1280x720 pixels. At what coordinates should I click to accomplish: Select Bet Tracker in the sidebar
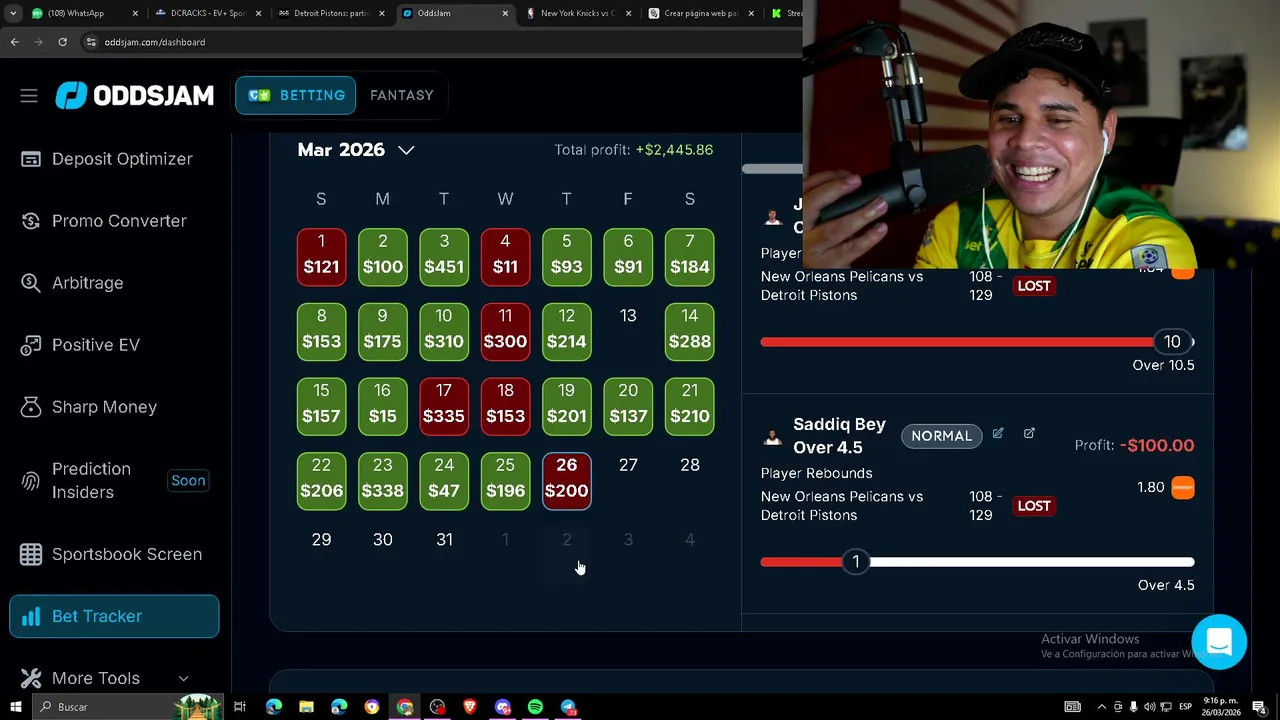pyautogui.click(x=114, y=616)
